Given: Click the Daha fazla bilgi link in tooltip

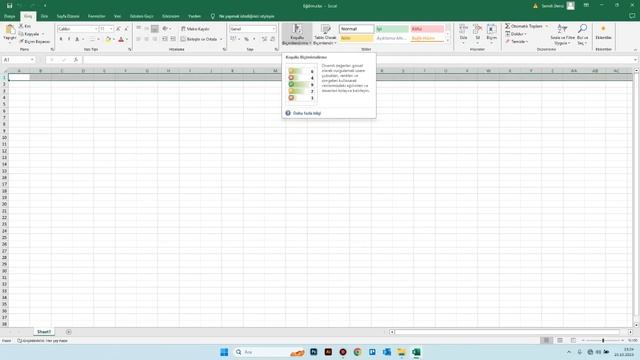Looking at the screenshot, I should [x=307, y=113].
